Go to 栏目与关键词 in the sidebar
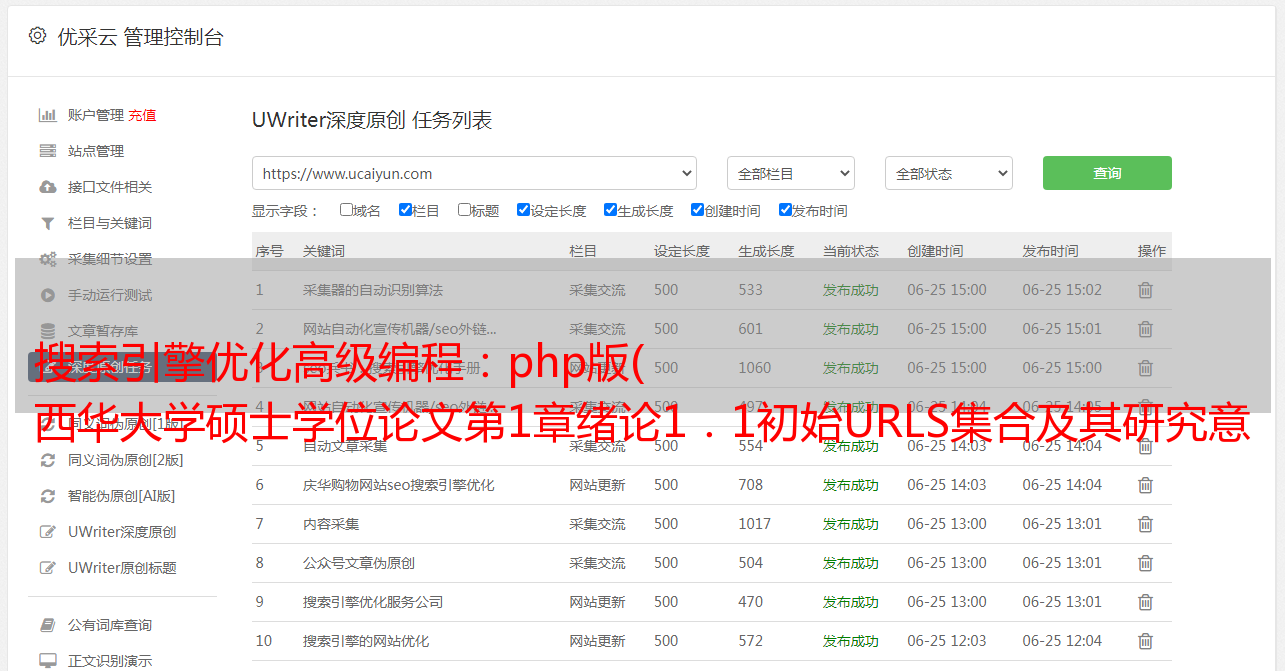Screen dimensions: 1285x671 click(x=110, y=223)
